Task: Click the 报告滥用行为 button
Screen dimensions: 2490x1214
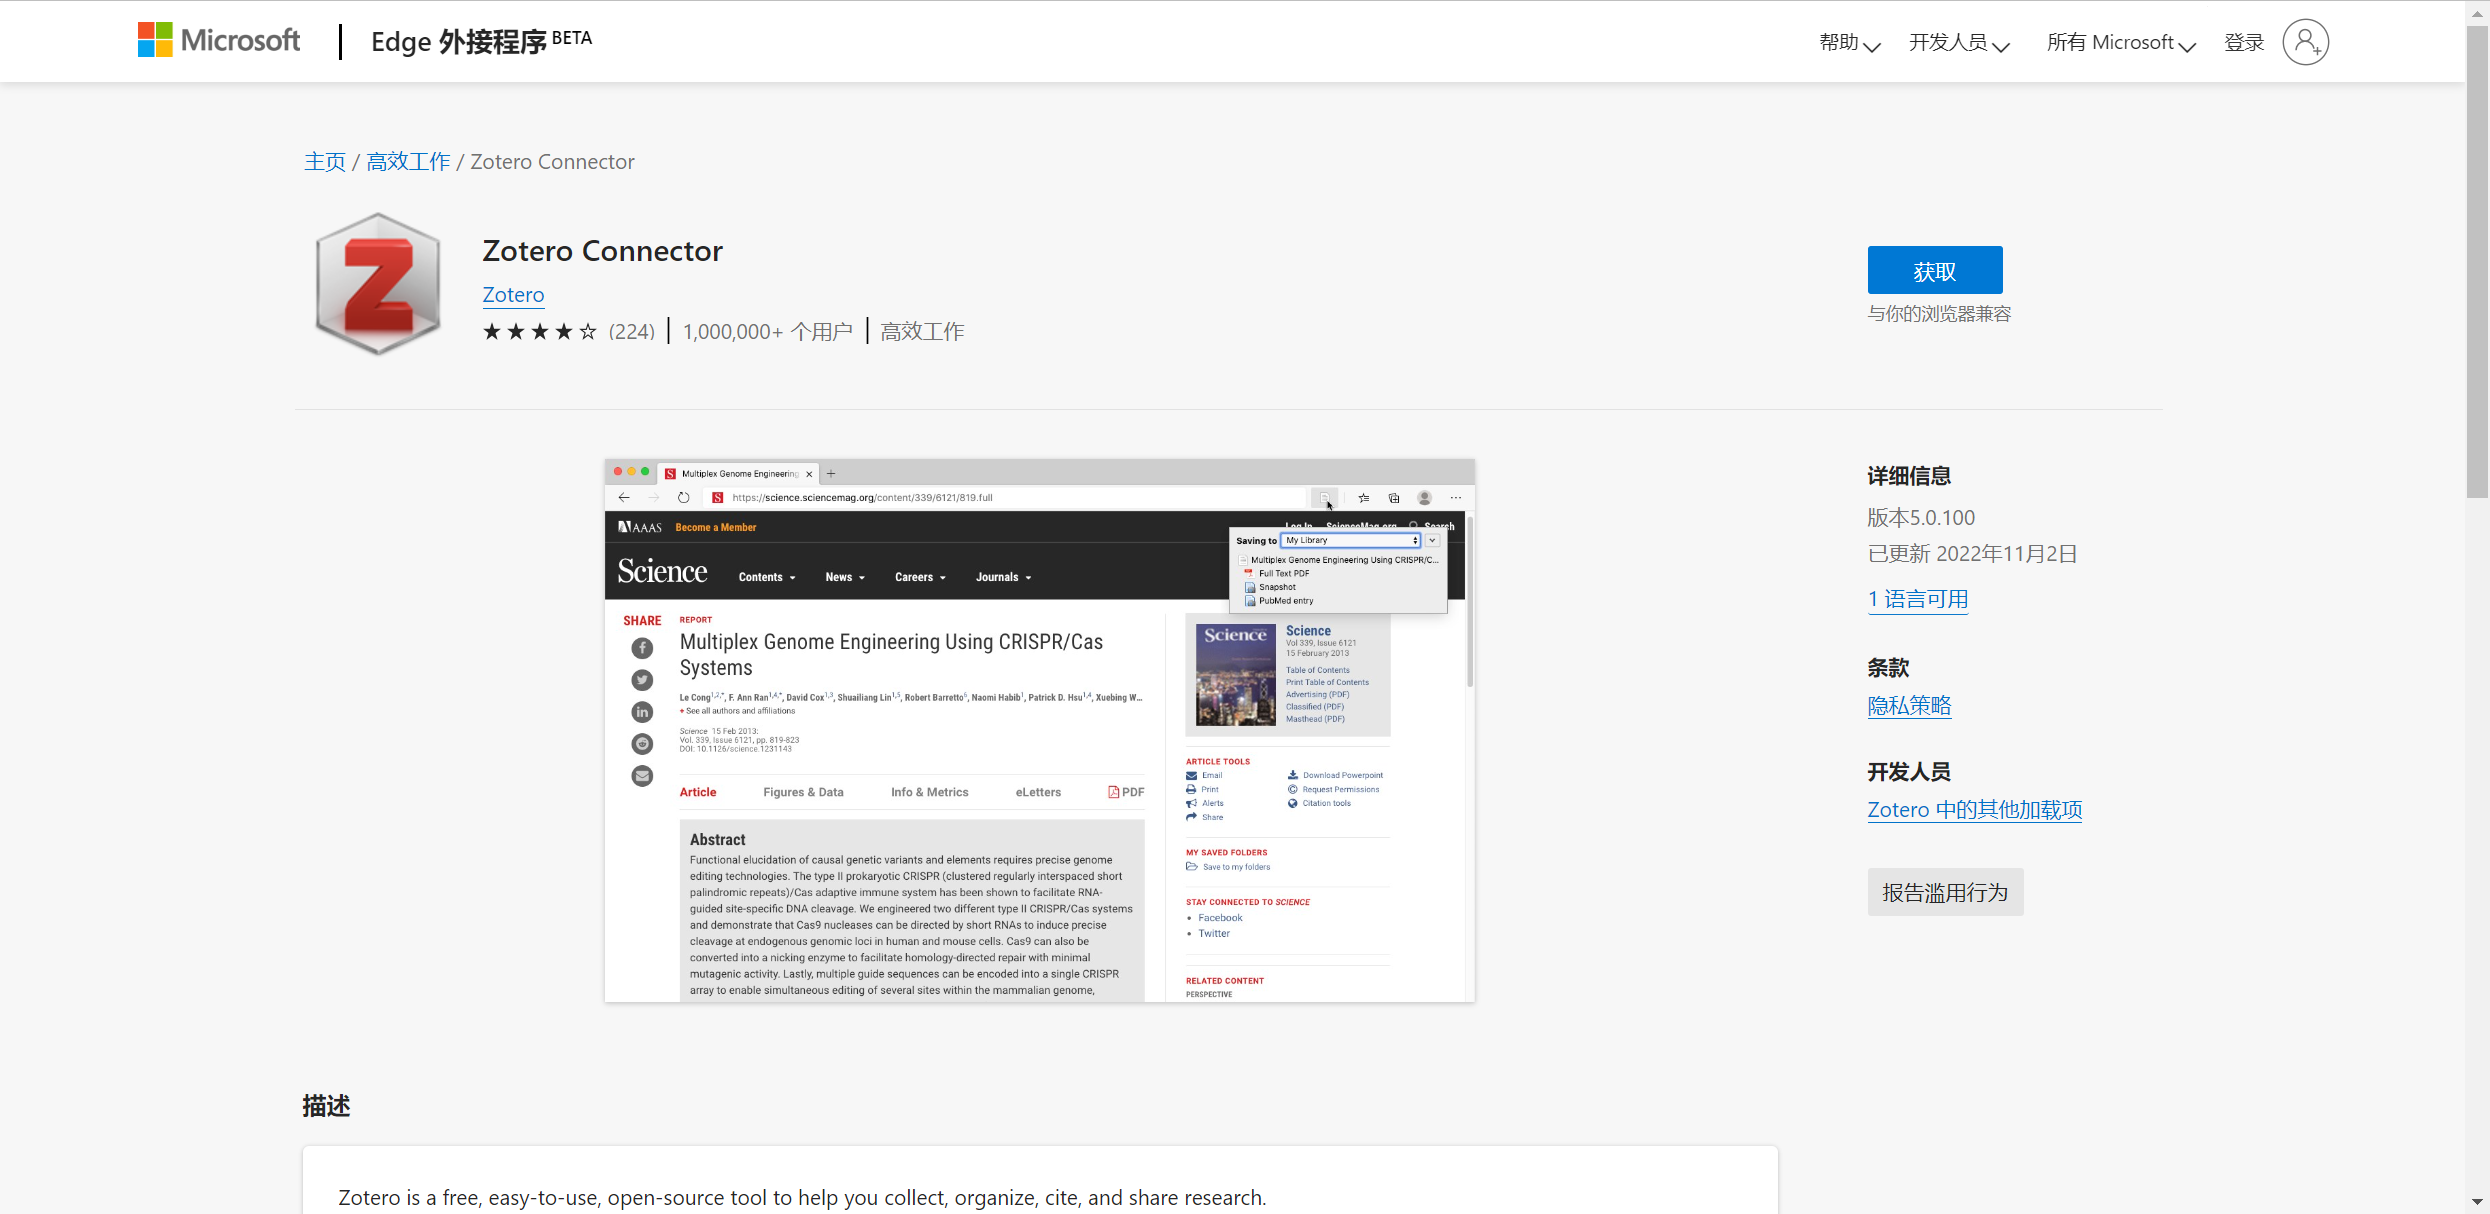Action: tap(1945, 892)
